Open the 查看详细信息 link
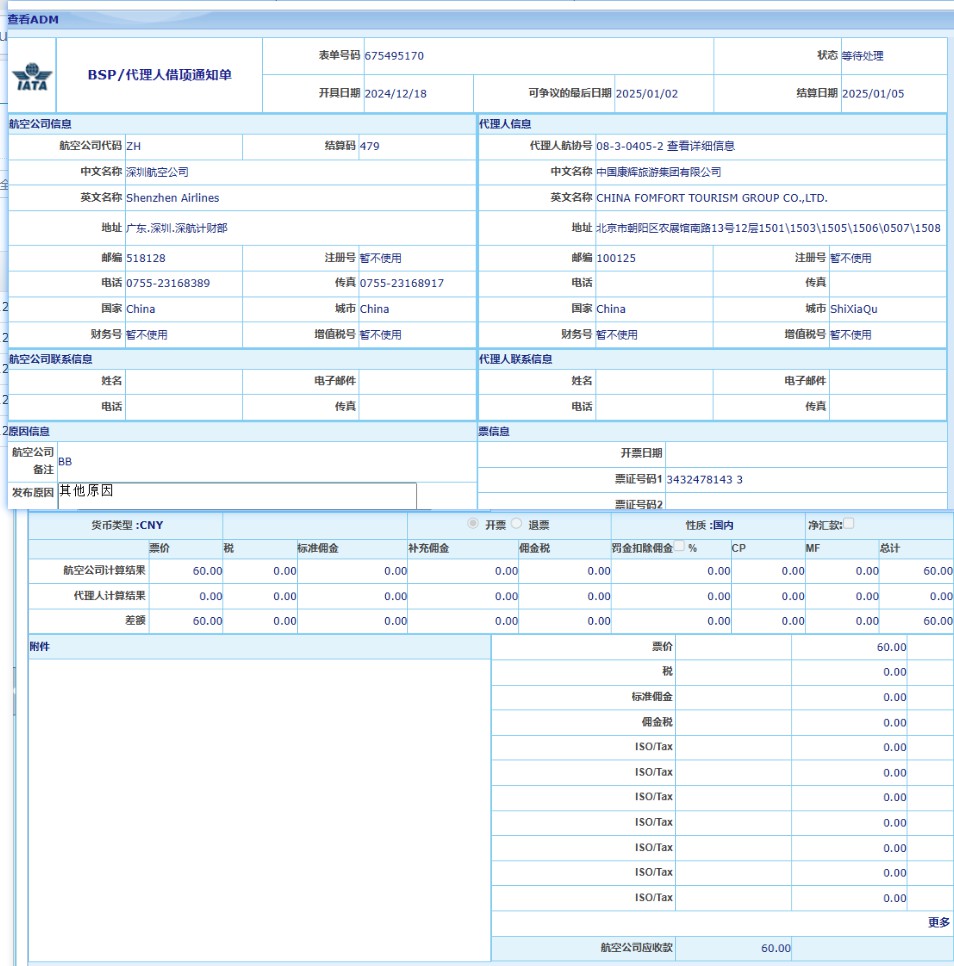The width and height of the screenshot is (954, 966). click(x=700, y=146)
